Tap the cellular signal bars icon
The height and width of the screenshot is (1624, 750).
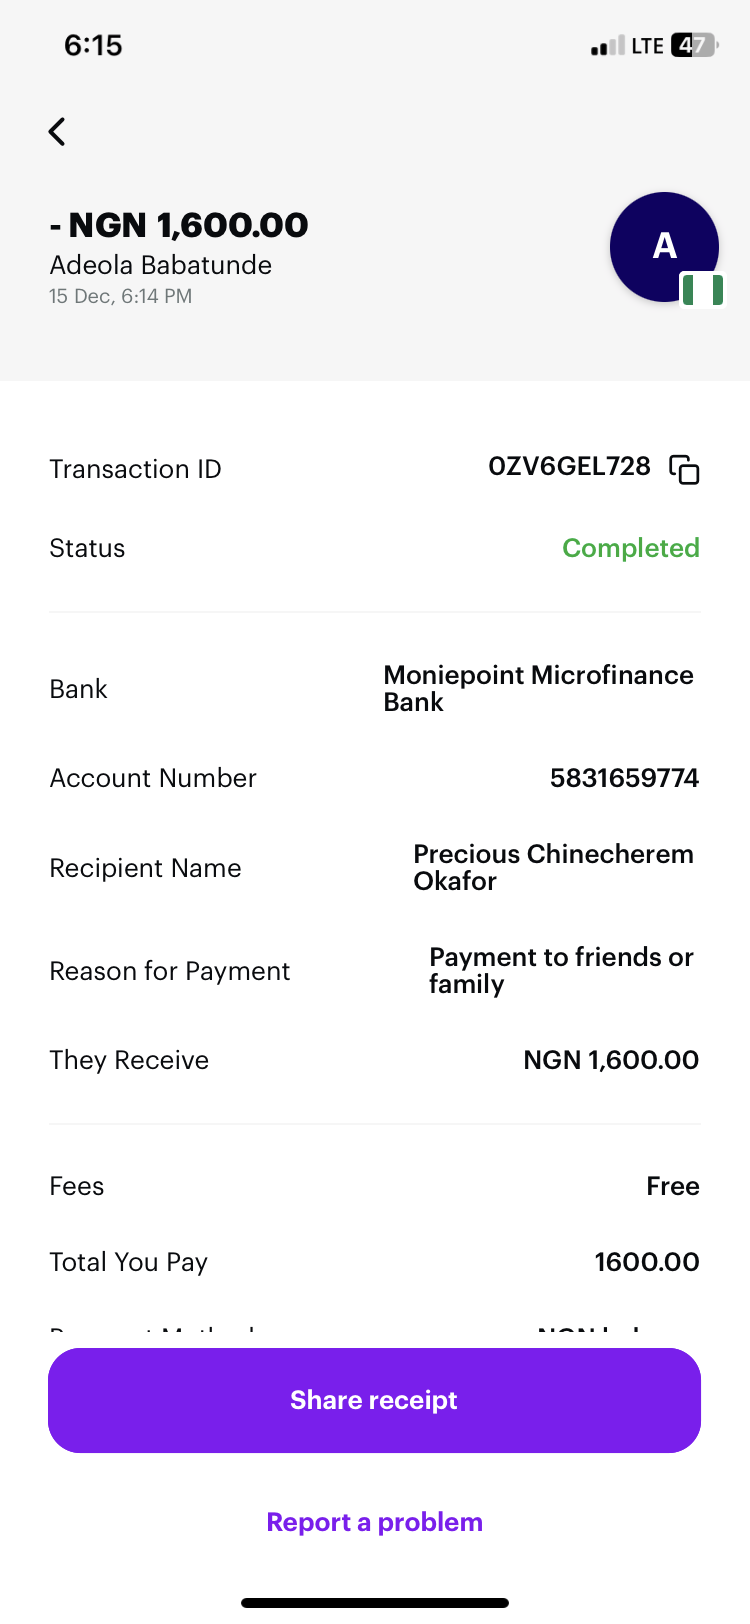pos(607,46)
